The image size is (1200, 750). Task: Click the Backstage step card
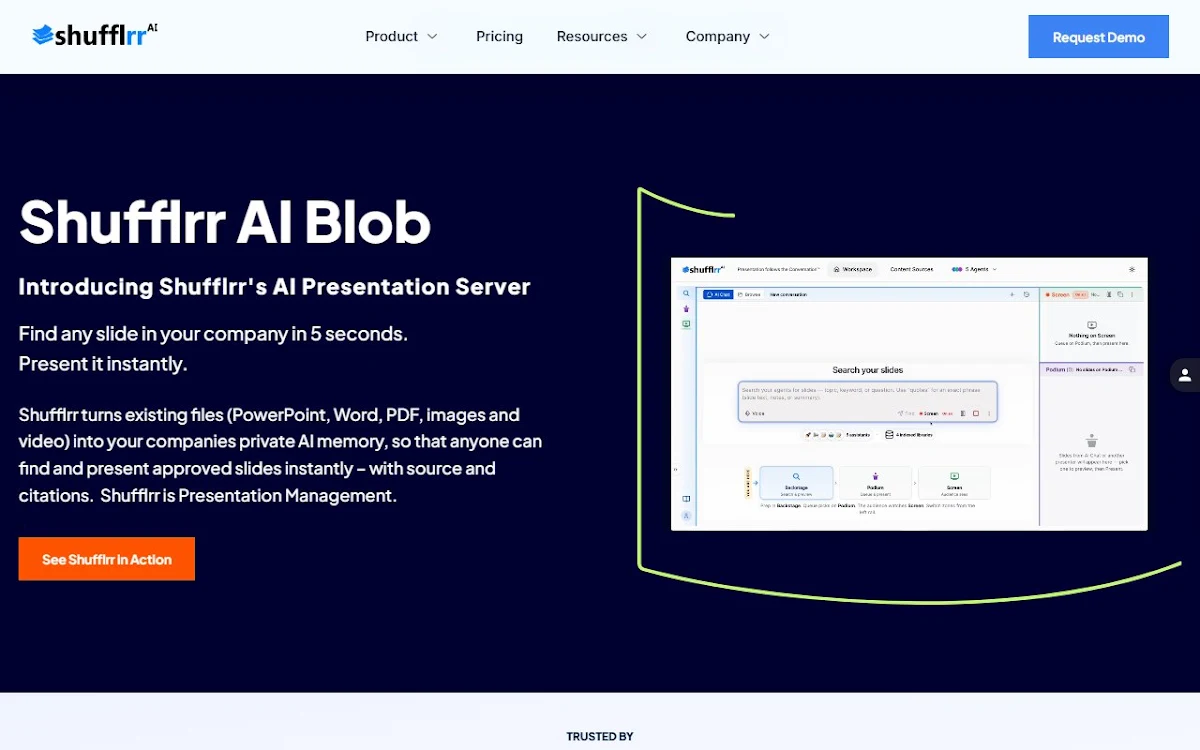796,483
